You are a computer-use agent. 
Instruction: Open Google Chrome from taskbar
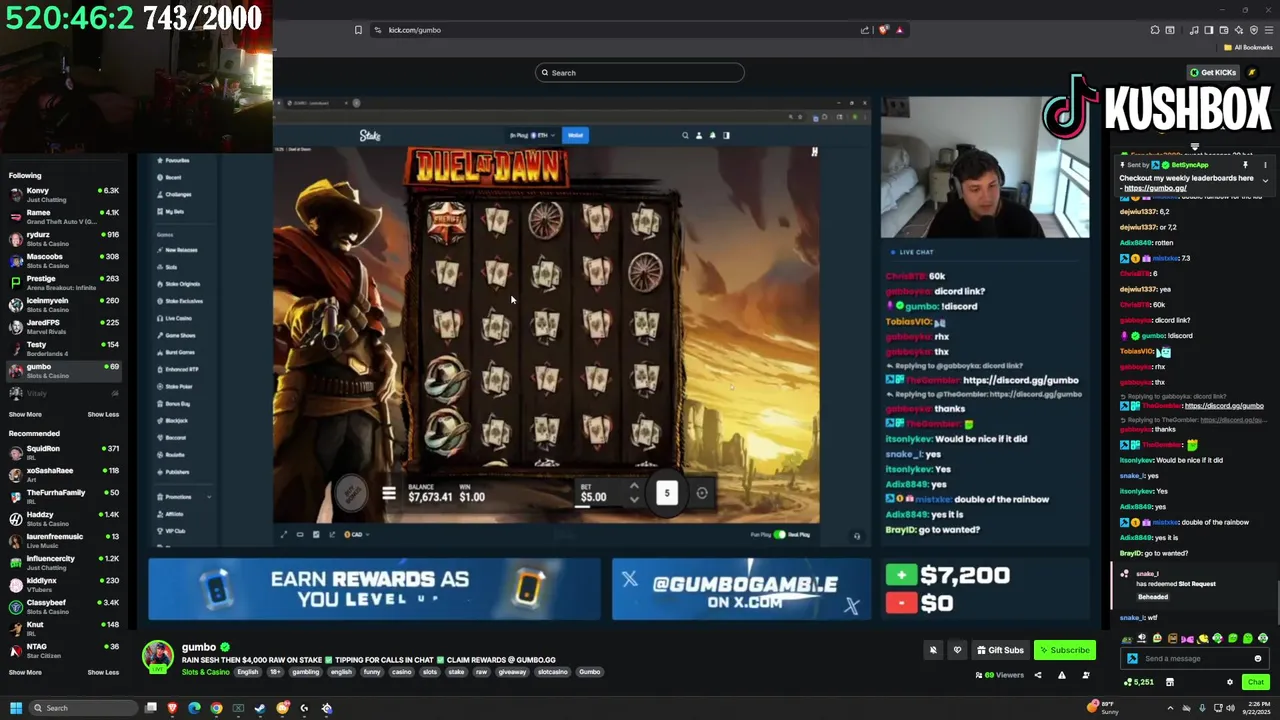tap(216, 708)
